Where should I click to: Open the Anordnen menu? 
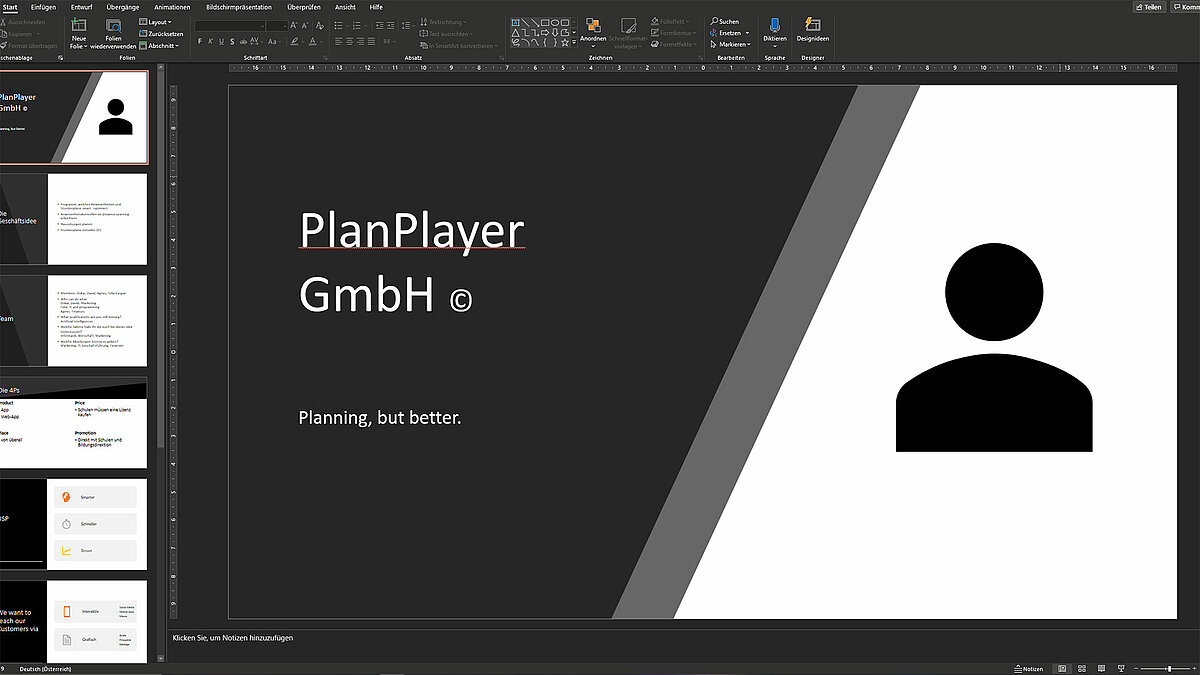coord(593,32)
